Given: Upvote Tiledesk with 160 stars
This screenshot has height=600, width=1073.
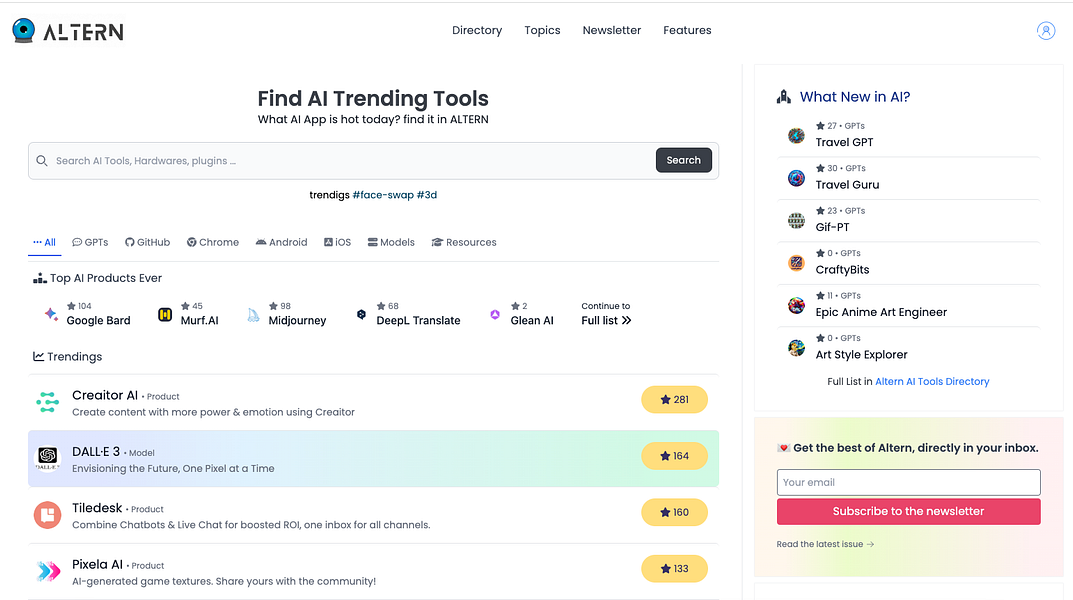Looking at the screenshot, I should pyautogui.click(x=674, y=512).
